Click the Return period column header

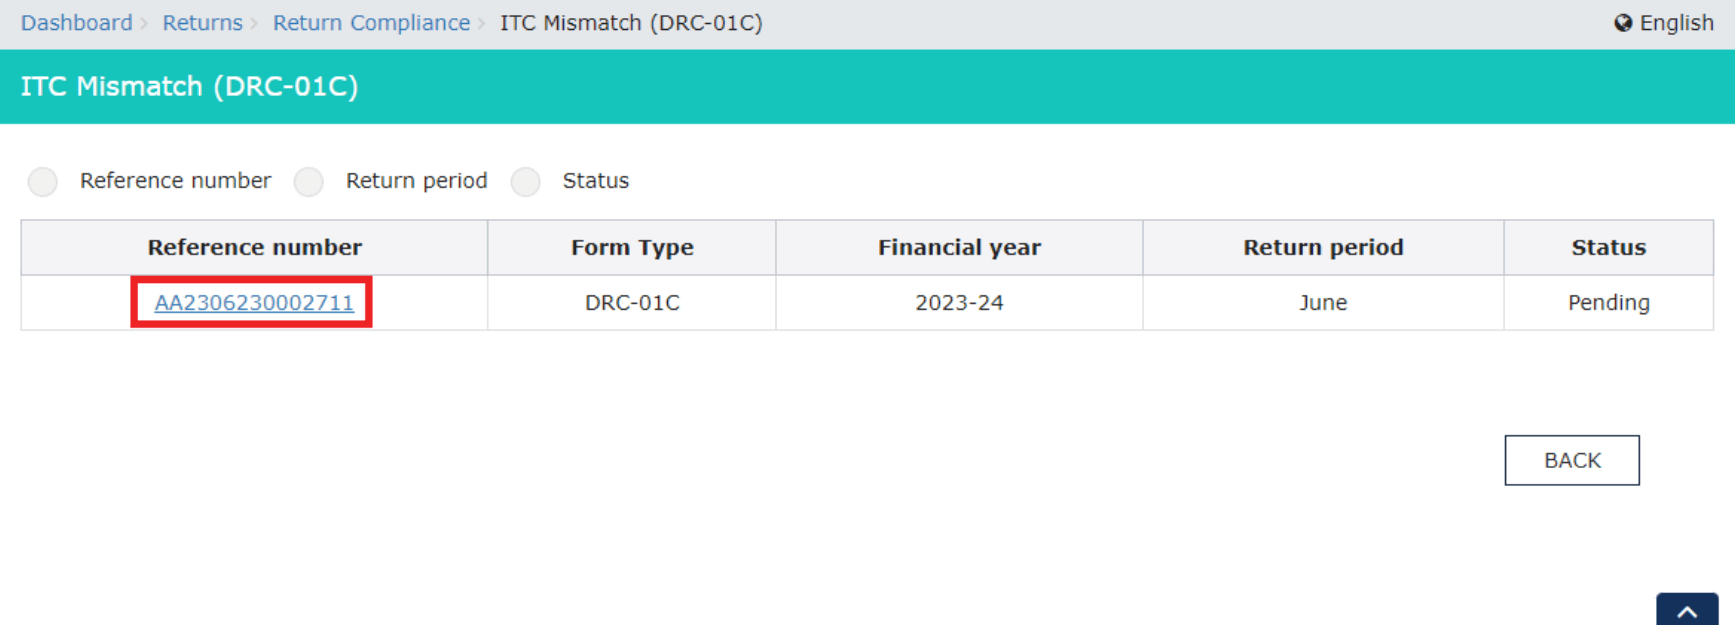click(x=1323, y=248)
